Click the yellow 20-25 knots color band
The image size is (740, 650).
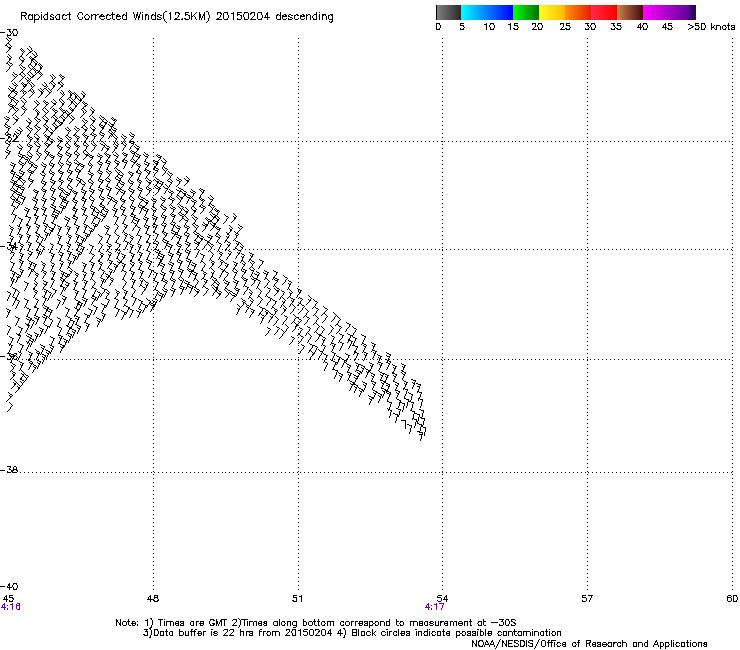point(552,12)
